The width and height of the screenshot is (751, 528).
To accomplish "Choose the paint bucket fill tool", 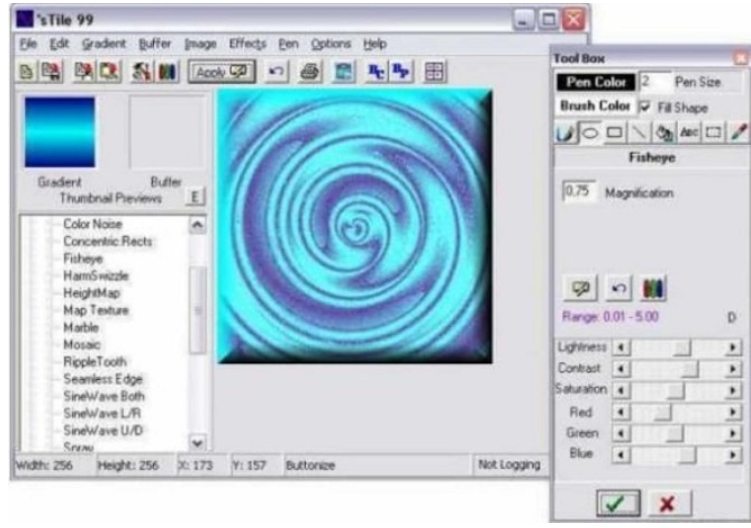I will pos(663,135).
